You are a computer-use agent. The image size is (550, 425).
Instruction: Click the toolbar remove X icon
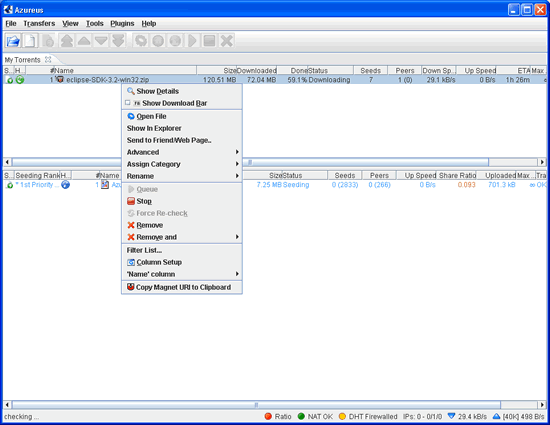point(227,41)
